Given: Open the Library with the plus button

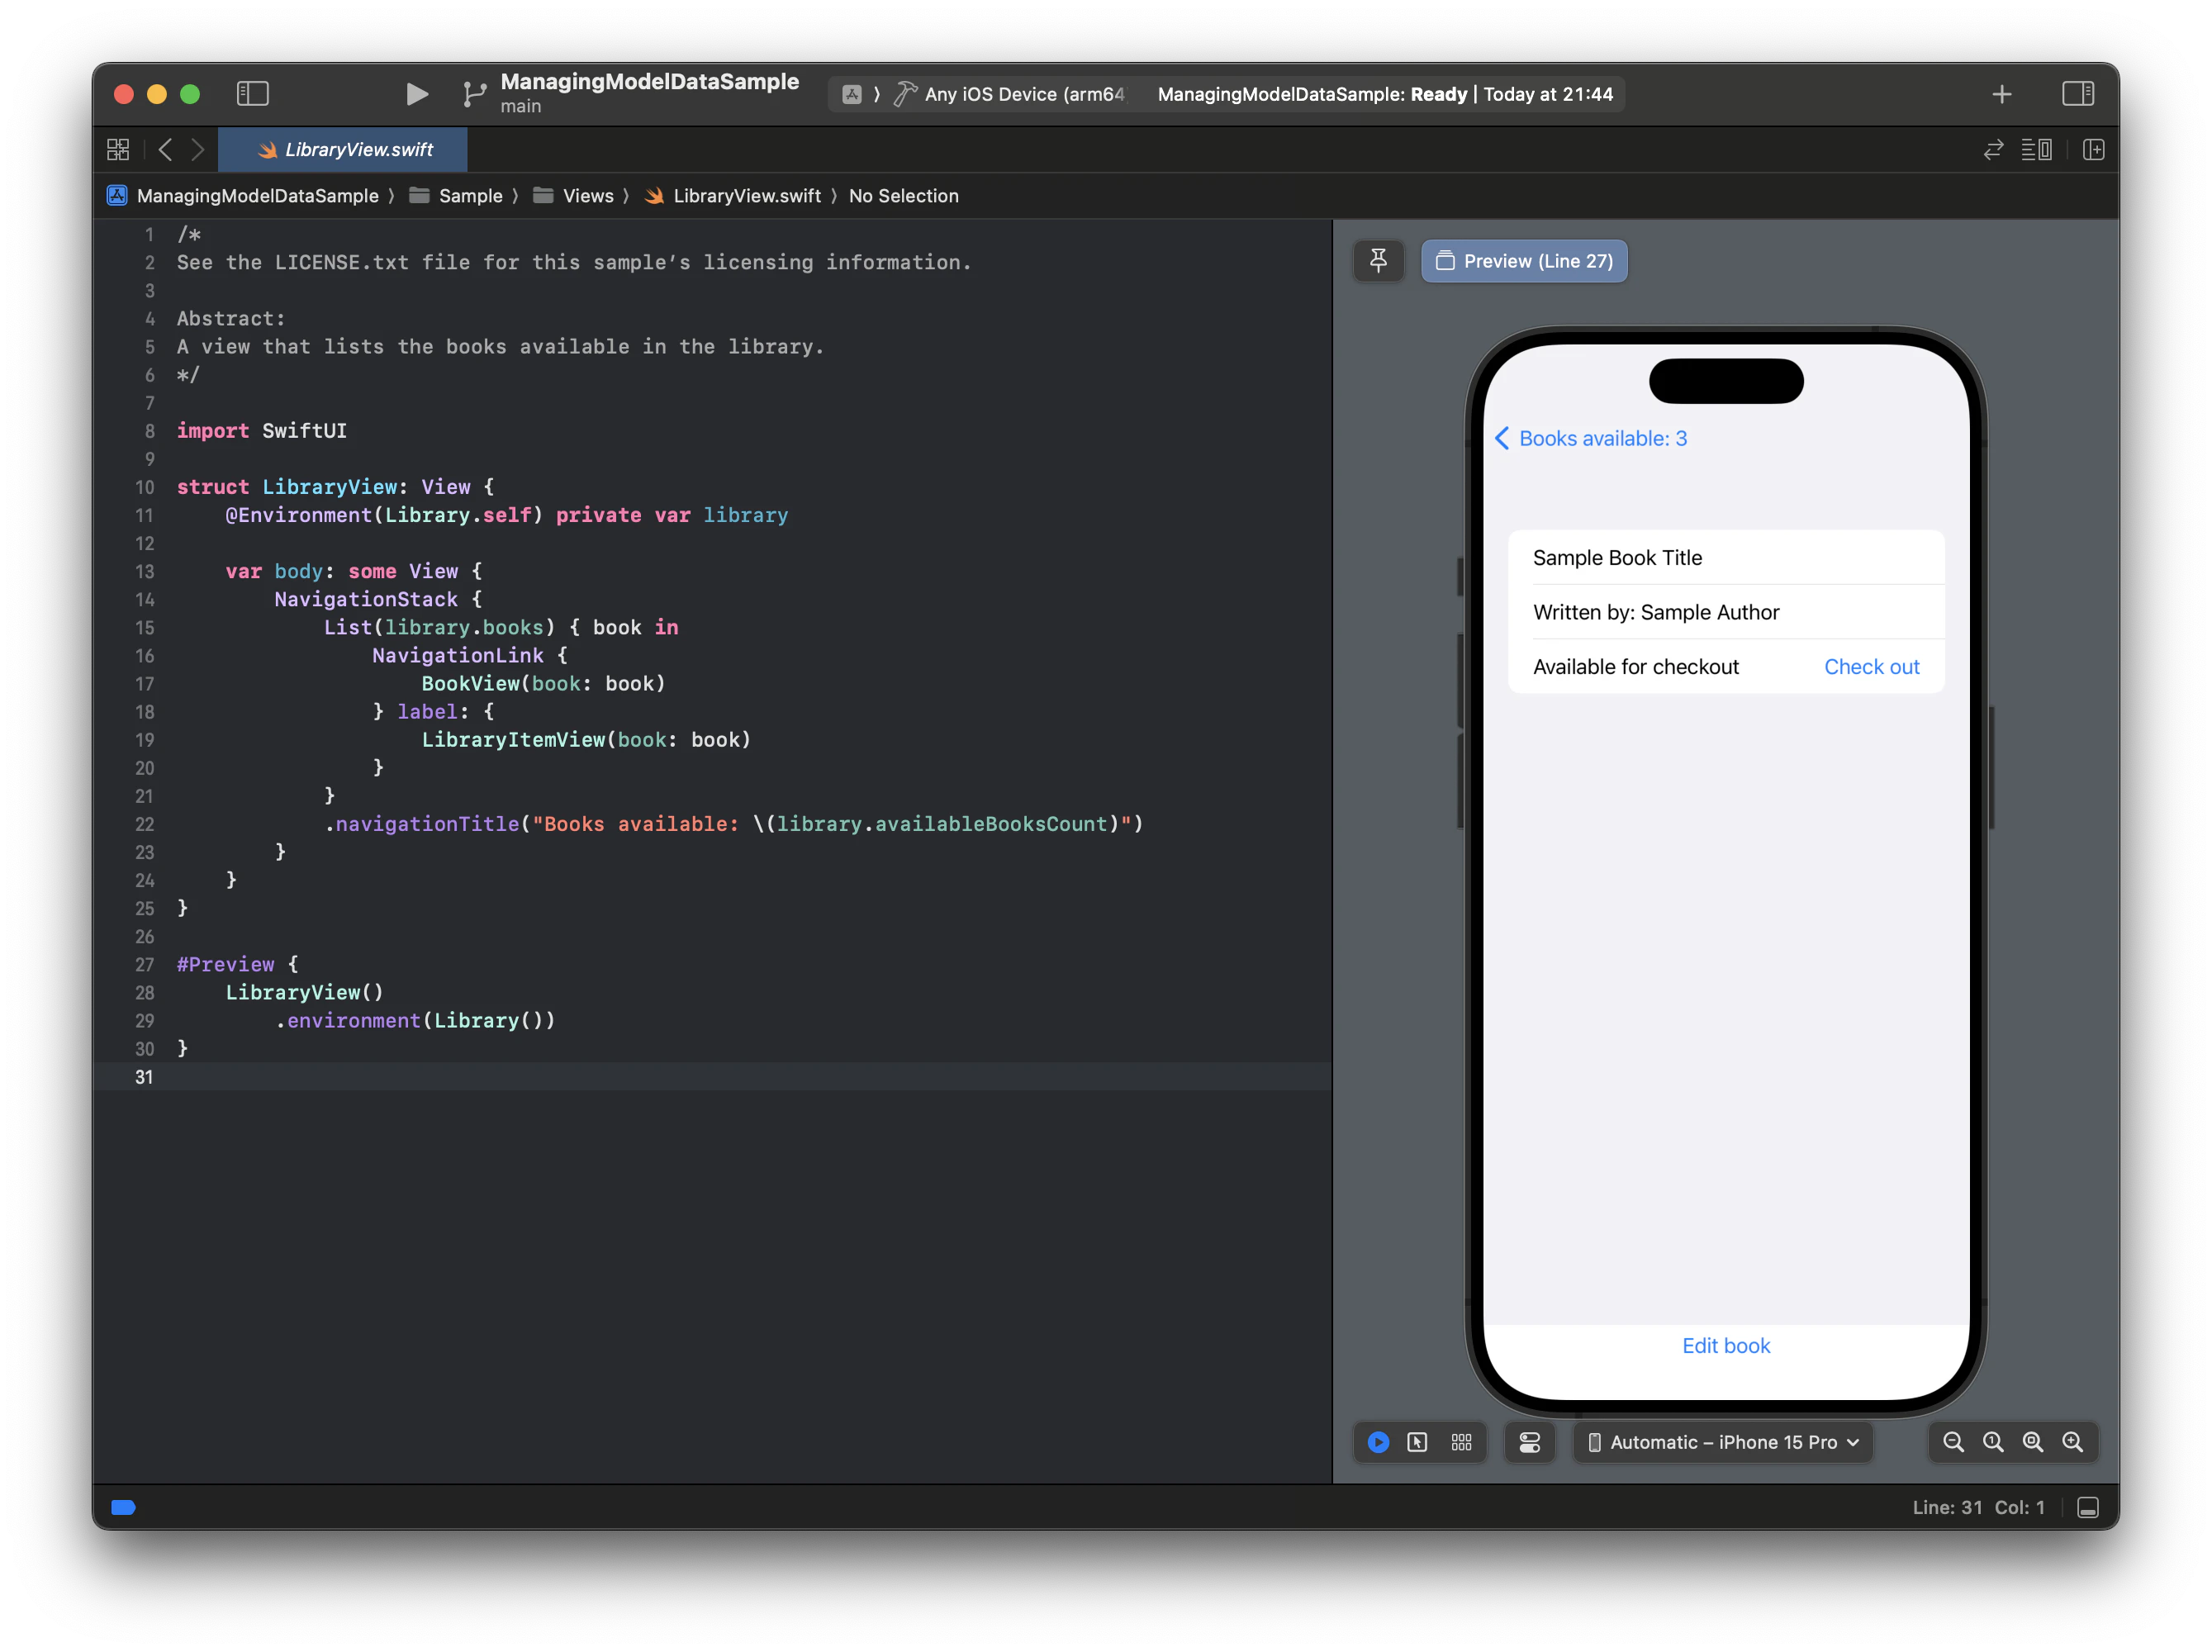Looking at the screenshot, I should pyautogui.click(x=2001, y=94).
